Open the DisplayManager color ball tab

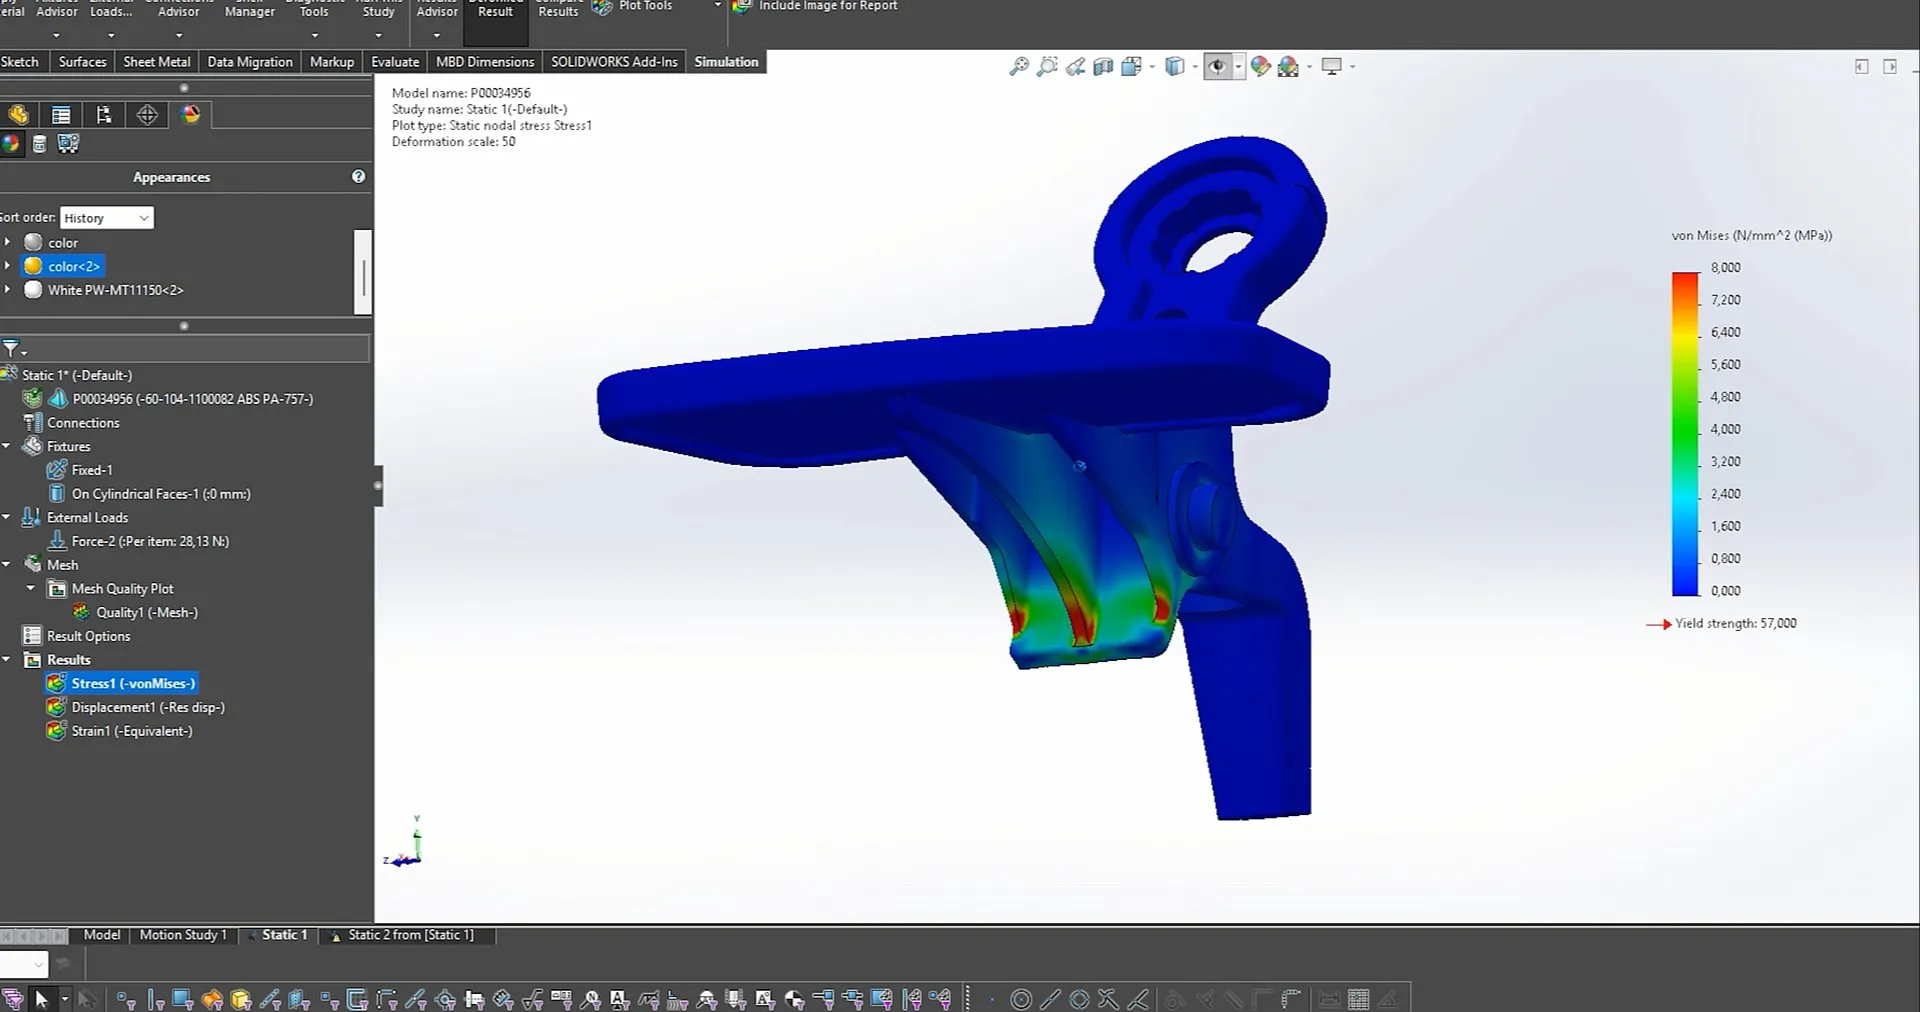pyautogui.click(x=191, y=115)
